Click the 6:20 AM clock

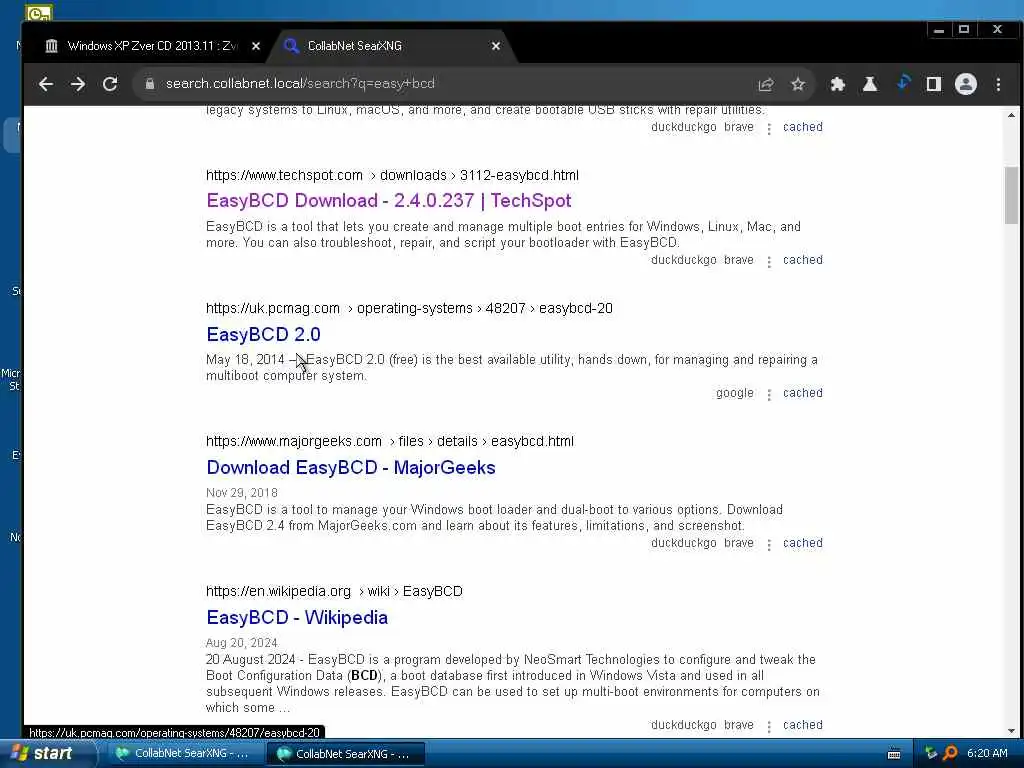[987, 754]
